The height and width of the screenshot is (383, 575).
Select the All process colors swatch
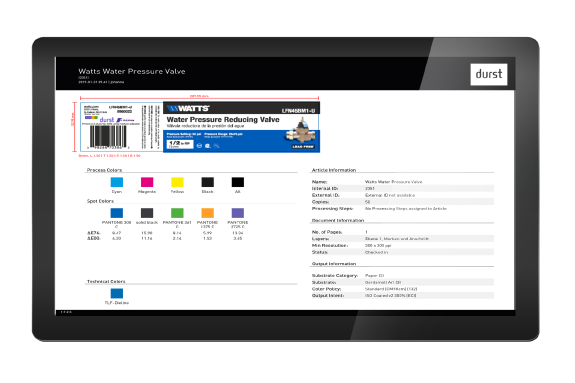coord(238,182)
